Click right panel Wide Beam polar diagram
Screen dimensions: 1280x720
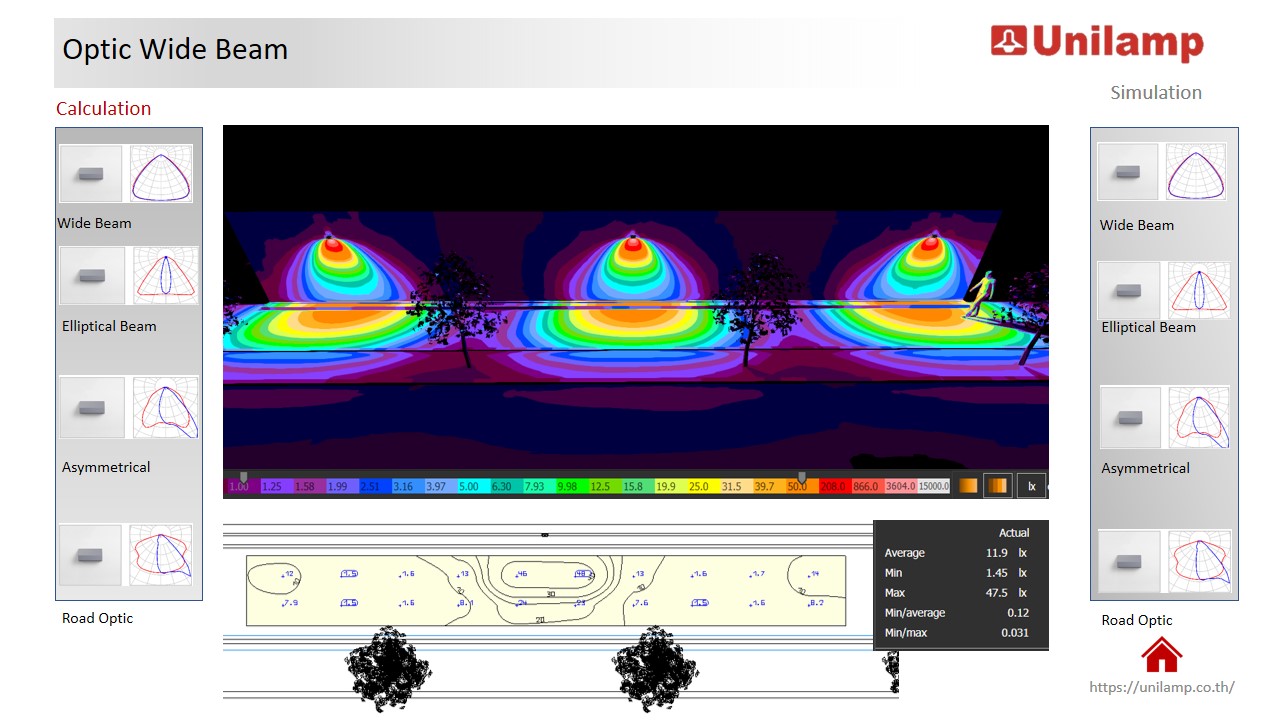coord(1196,172)
